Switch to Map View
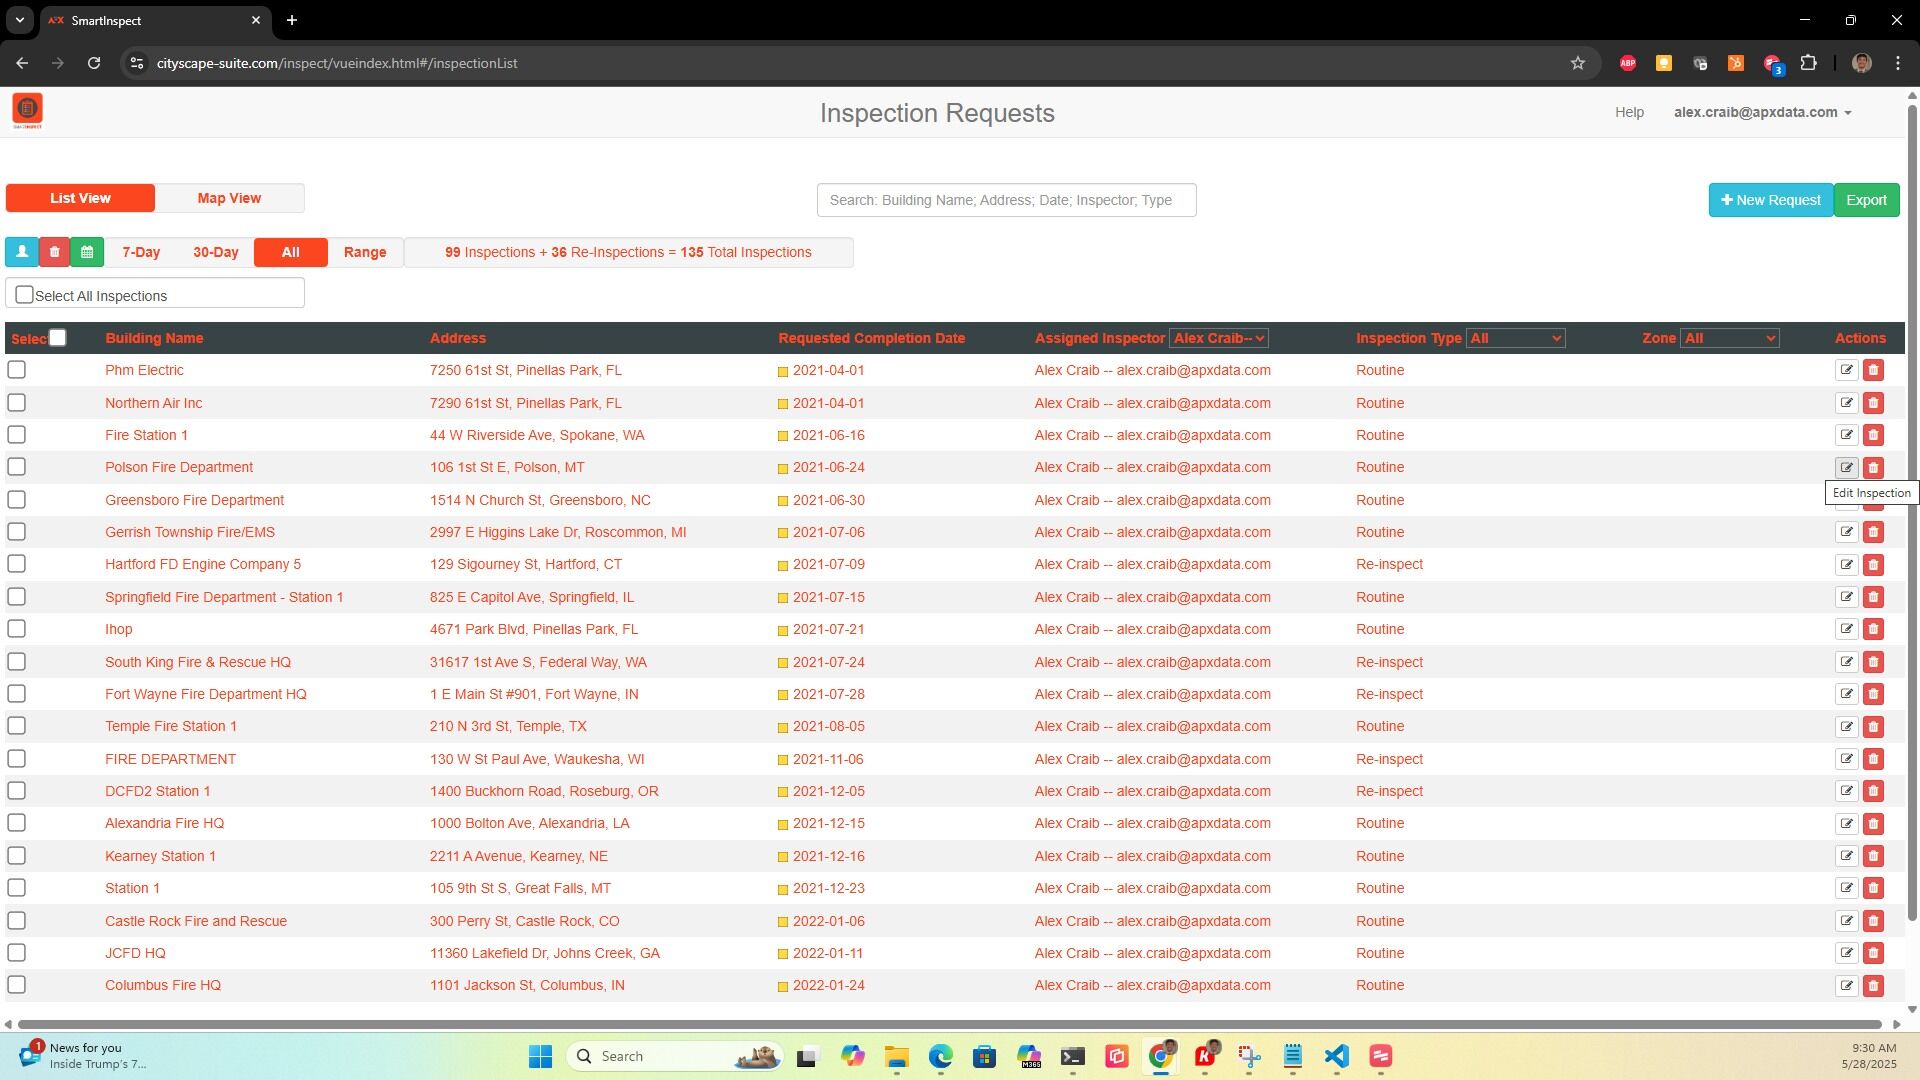Viewport: 1920px width, 1080px height. click(229, 198)
